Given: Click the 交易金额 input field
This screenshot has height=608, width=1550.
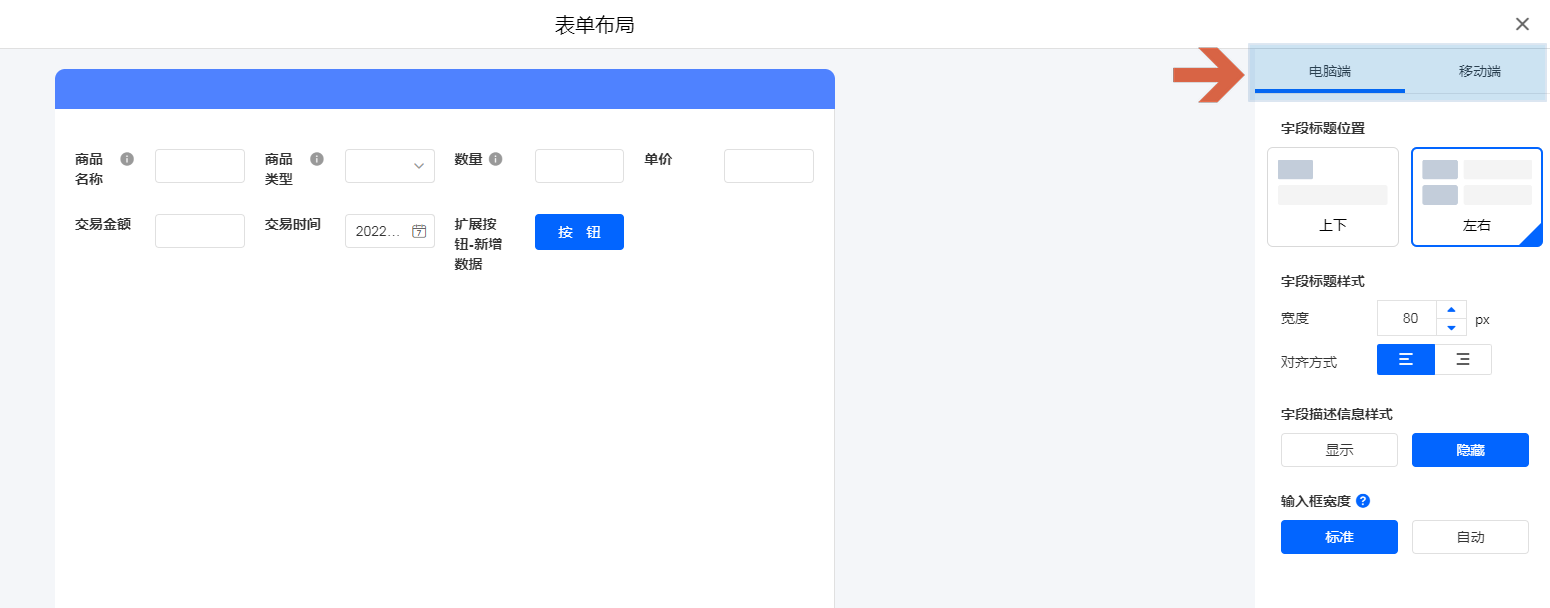Looking at the screenshot, I should 200,231.
